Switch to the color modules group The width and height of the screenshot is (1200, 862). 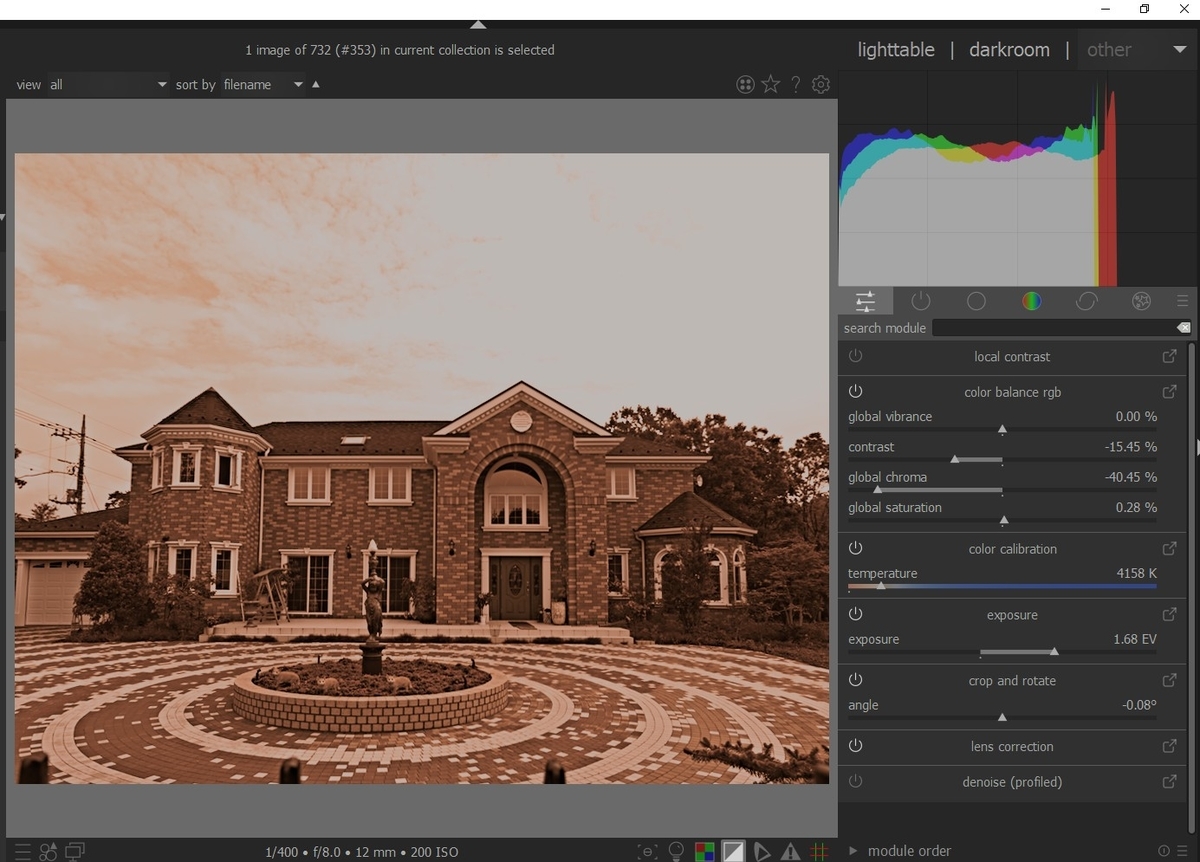click(1031, 301)
